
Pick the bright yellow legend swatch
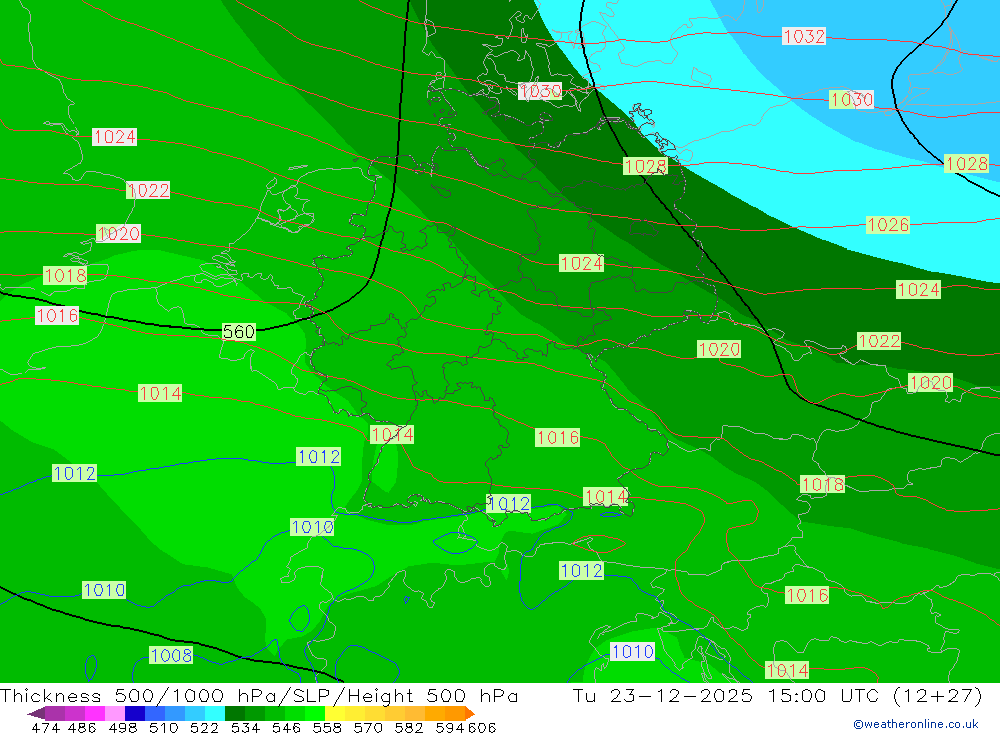(335, 713)
